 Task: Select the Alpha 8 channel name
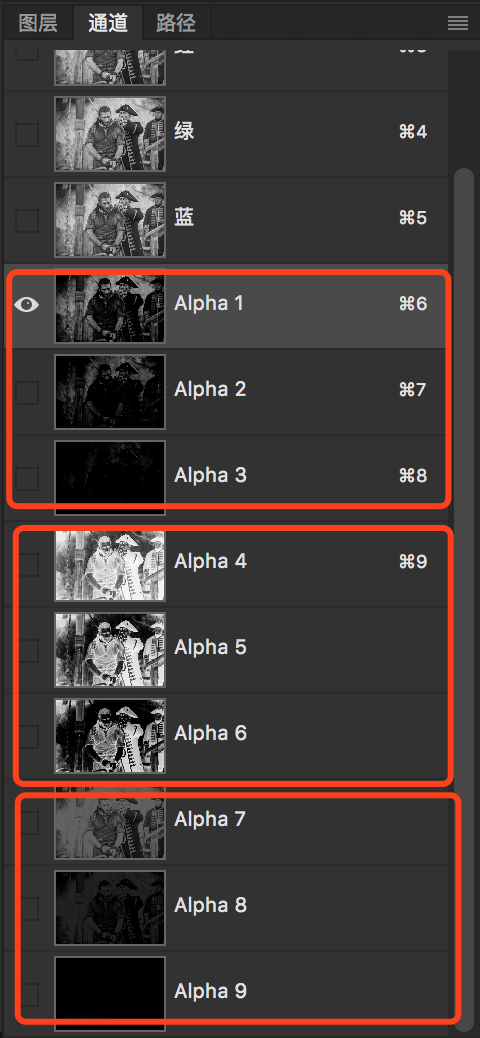tap(211, 905)
